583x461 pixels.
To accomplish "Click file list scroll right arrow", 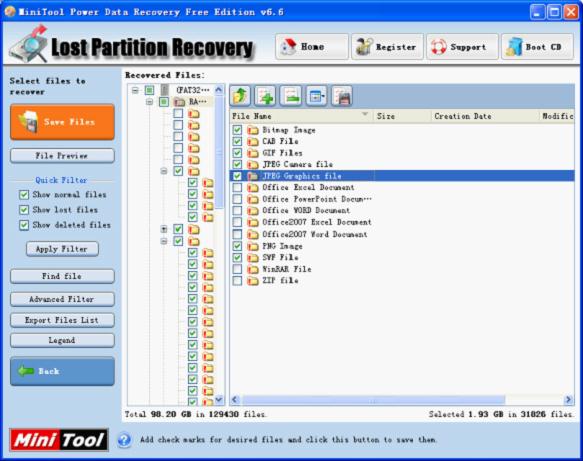I will 568,400.
